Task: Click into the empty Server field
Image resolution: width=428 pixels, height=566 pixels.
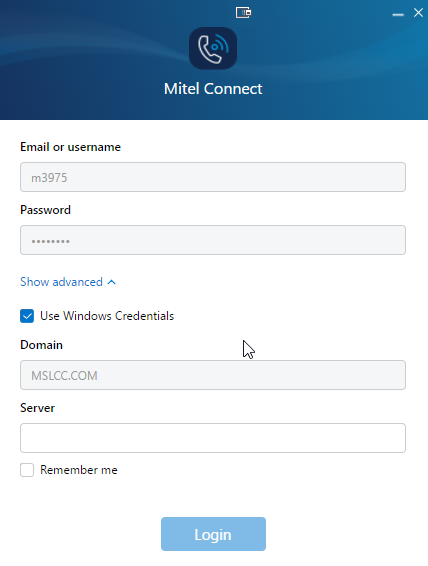Action: [213, 438]
